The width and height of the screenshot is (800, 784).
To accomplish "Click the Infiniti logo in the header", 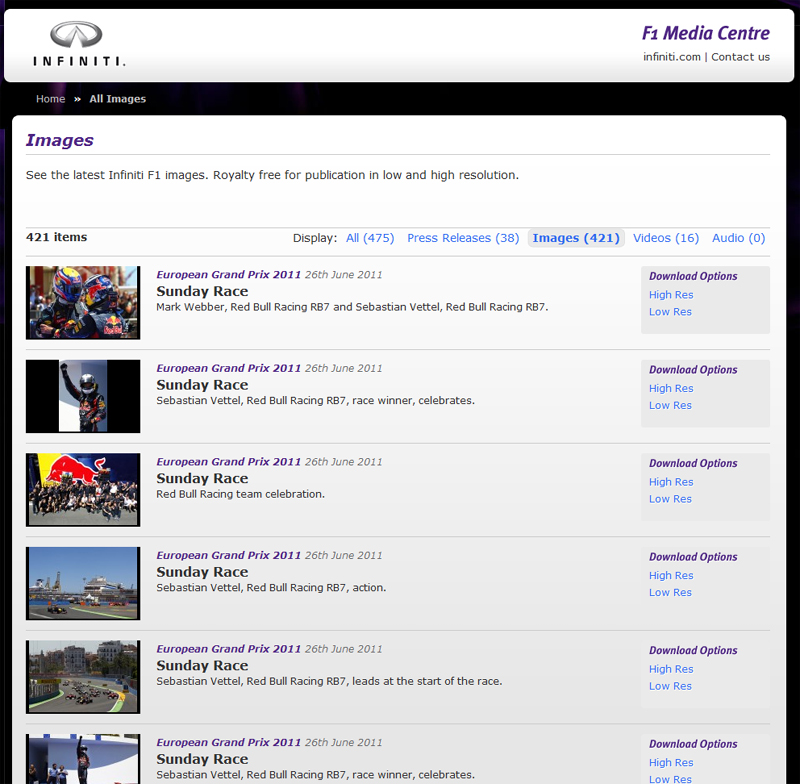I will (78, 44).
